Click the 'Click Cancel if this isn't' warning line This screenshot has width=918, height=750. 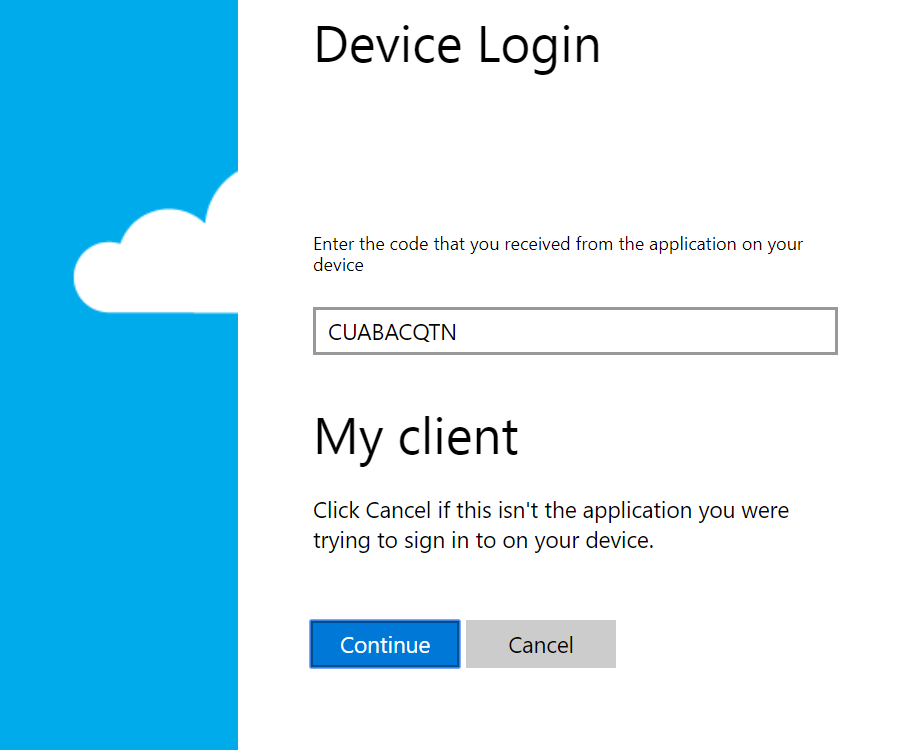click(551, 511)
